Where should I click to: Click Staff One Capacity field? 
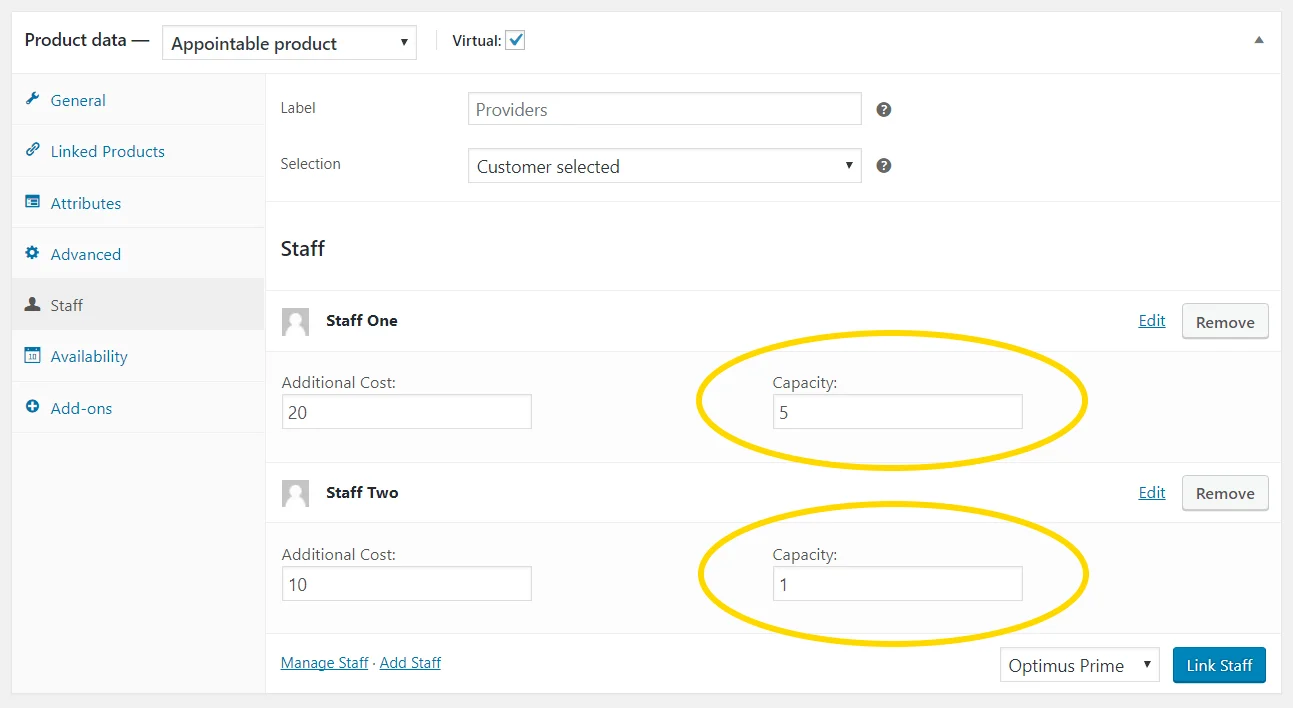click(897, 411)
